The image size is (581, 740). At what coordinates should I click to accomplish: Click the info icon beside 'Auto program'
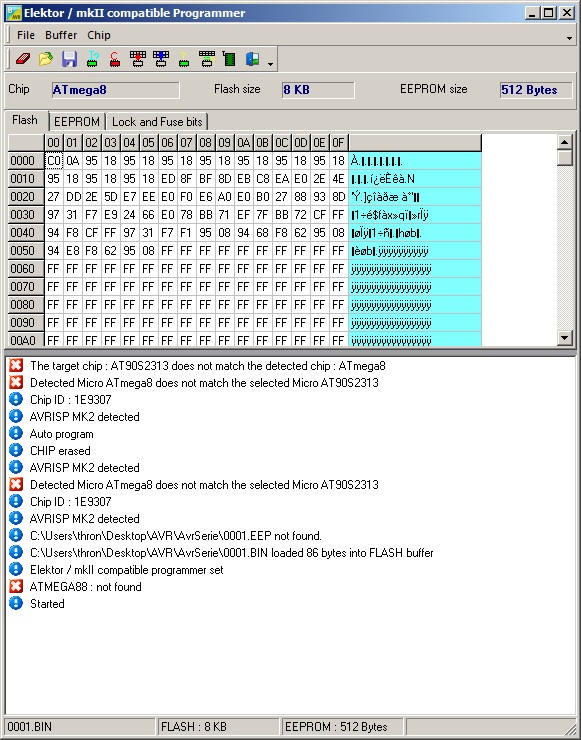point(16,433)
